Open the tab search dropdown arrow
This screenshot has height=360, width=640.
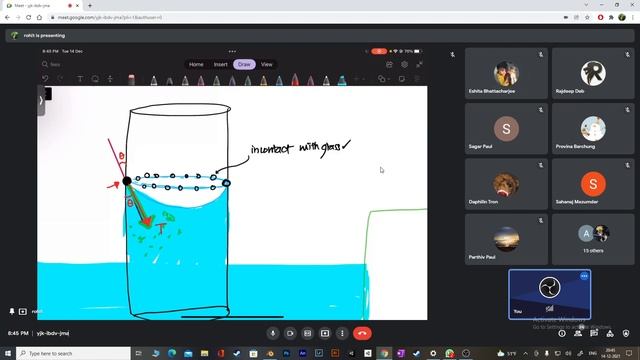[587, 5]
